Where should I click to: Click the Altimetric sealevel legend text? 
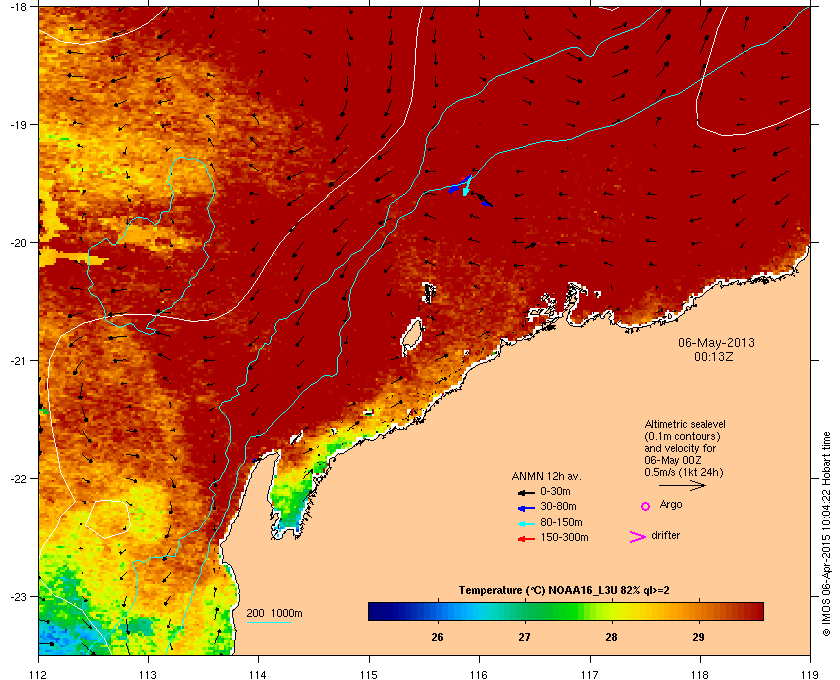(685, 424)
